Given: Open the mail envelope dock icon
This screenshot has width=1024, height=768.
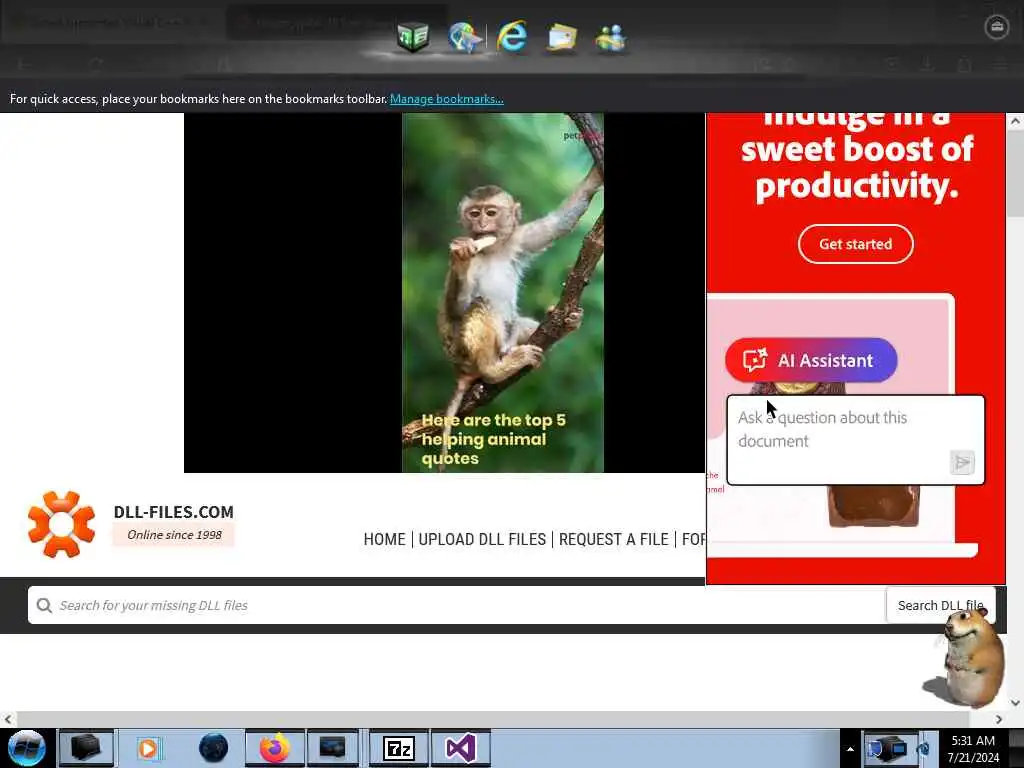Looking at the screenshot, I should tap(562, 37).
